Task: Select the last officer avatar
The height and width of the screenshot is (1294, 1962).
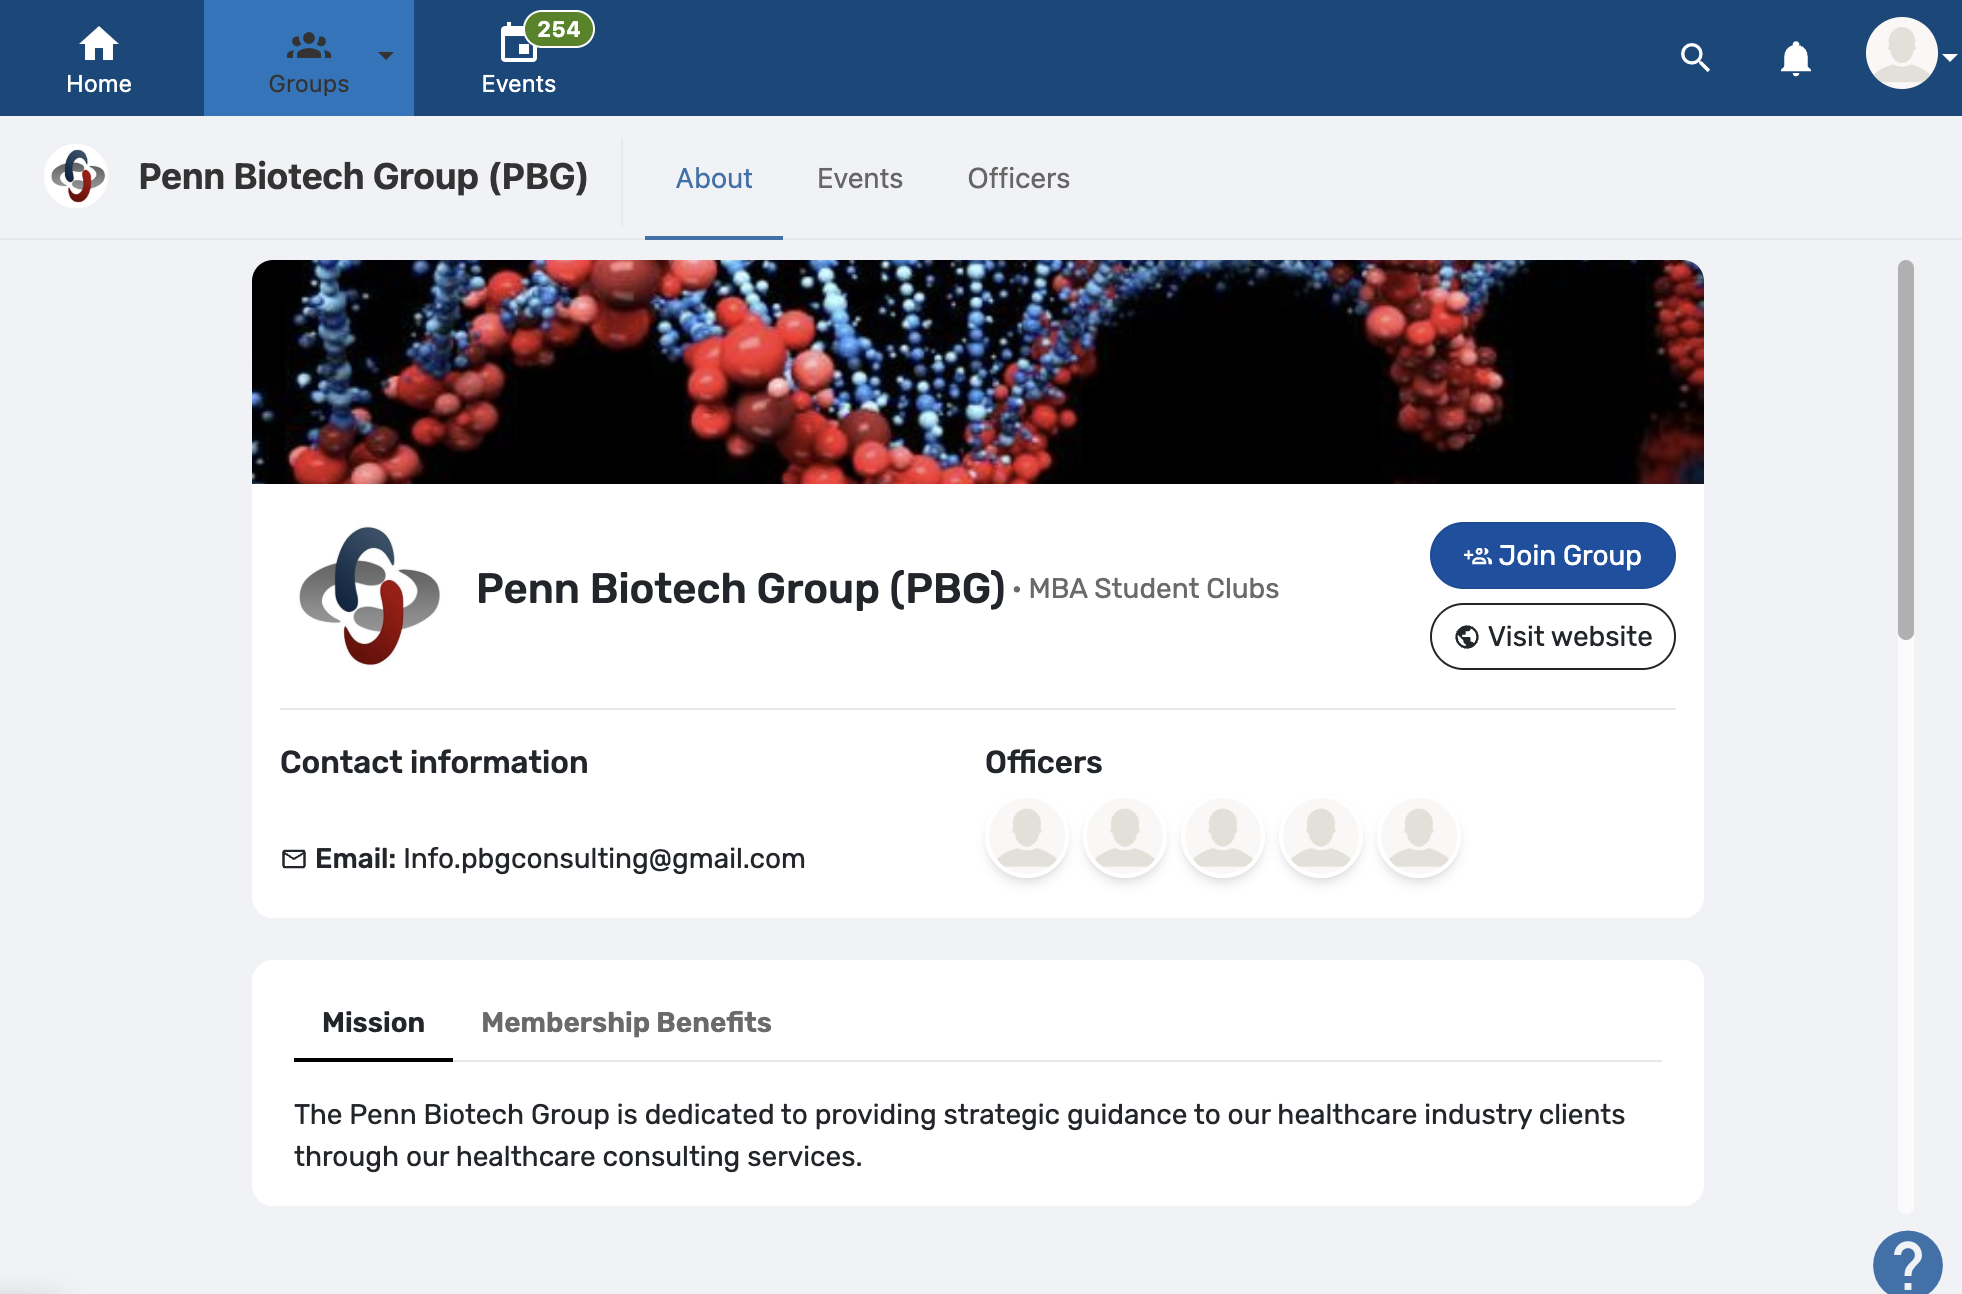Action: coord(1419,836)
